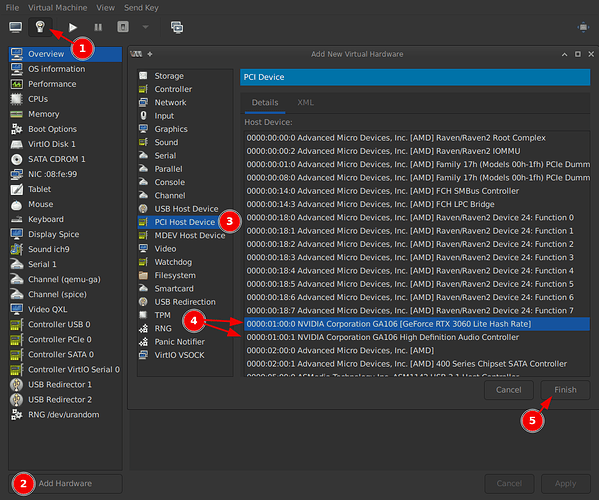Select 400 Series Chipset SATA Controller row

click(x=417, y=364)
